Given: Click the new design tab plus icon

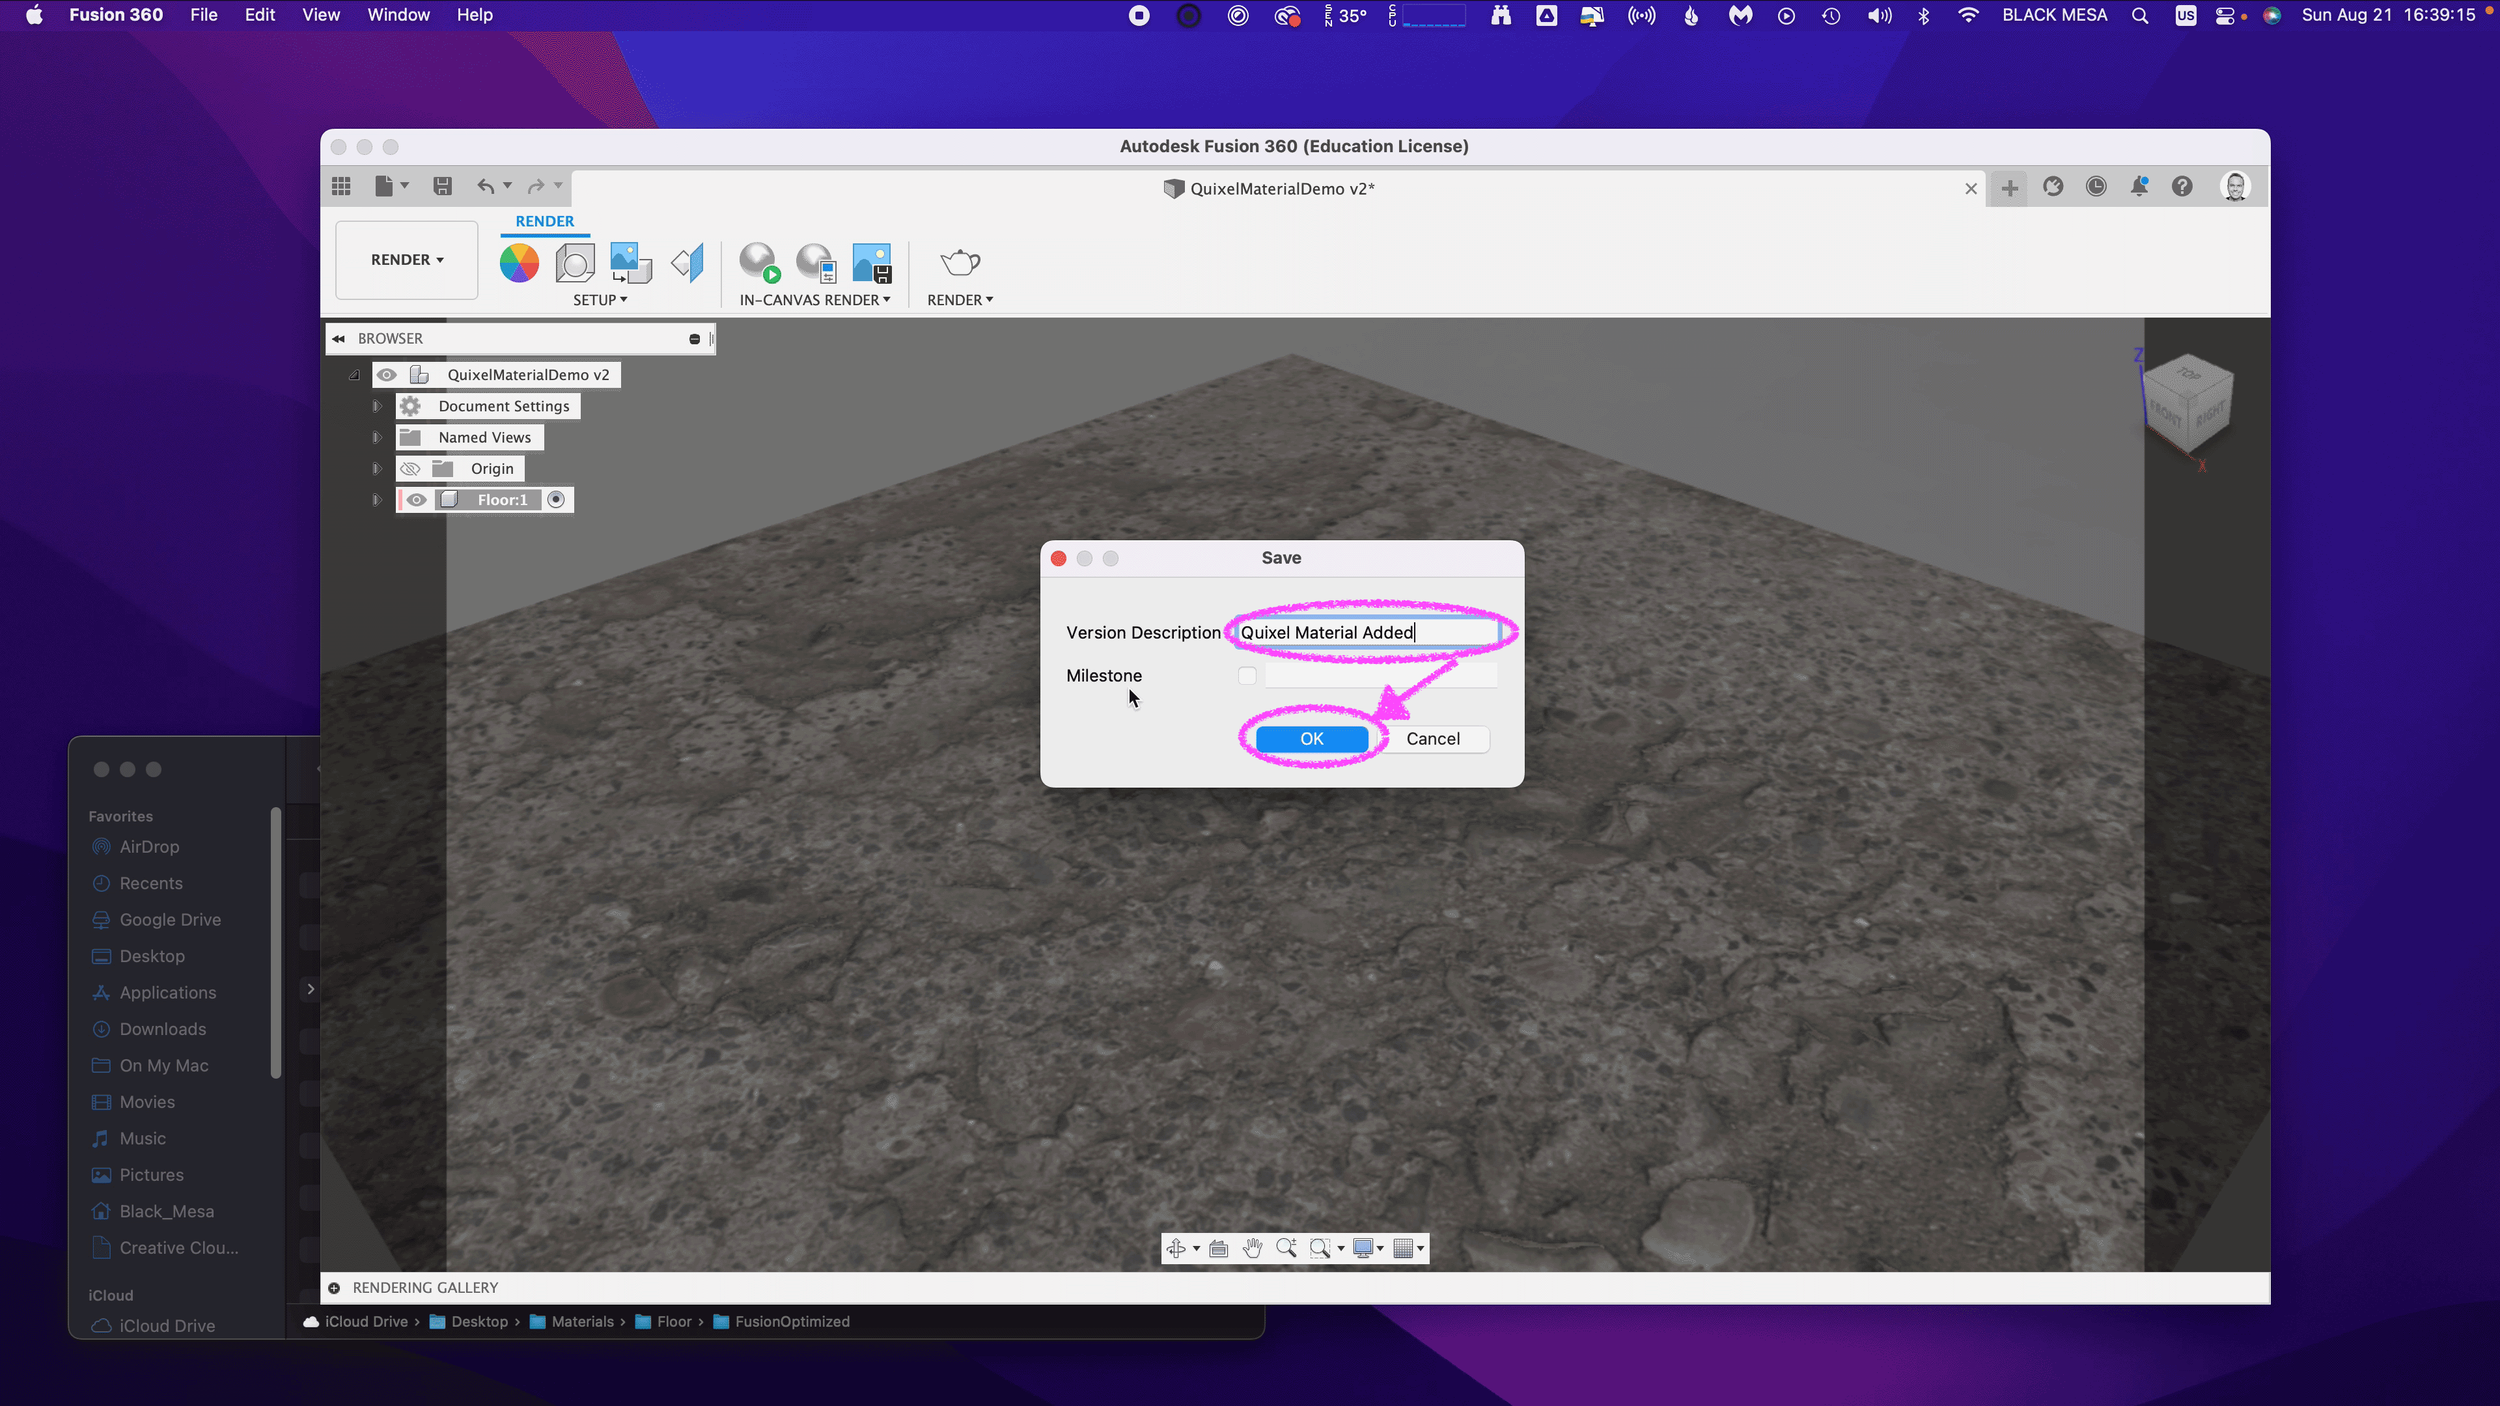Looking at the screenshot, I should click(2009, 187).
